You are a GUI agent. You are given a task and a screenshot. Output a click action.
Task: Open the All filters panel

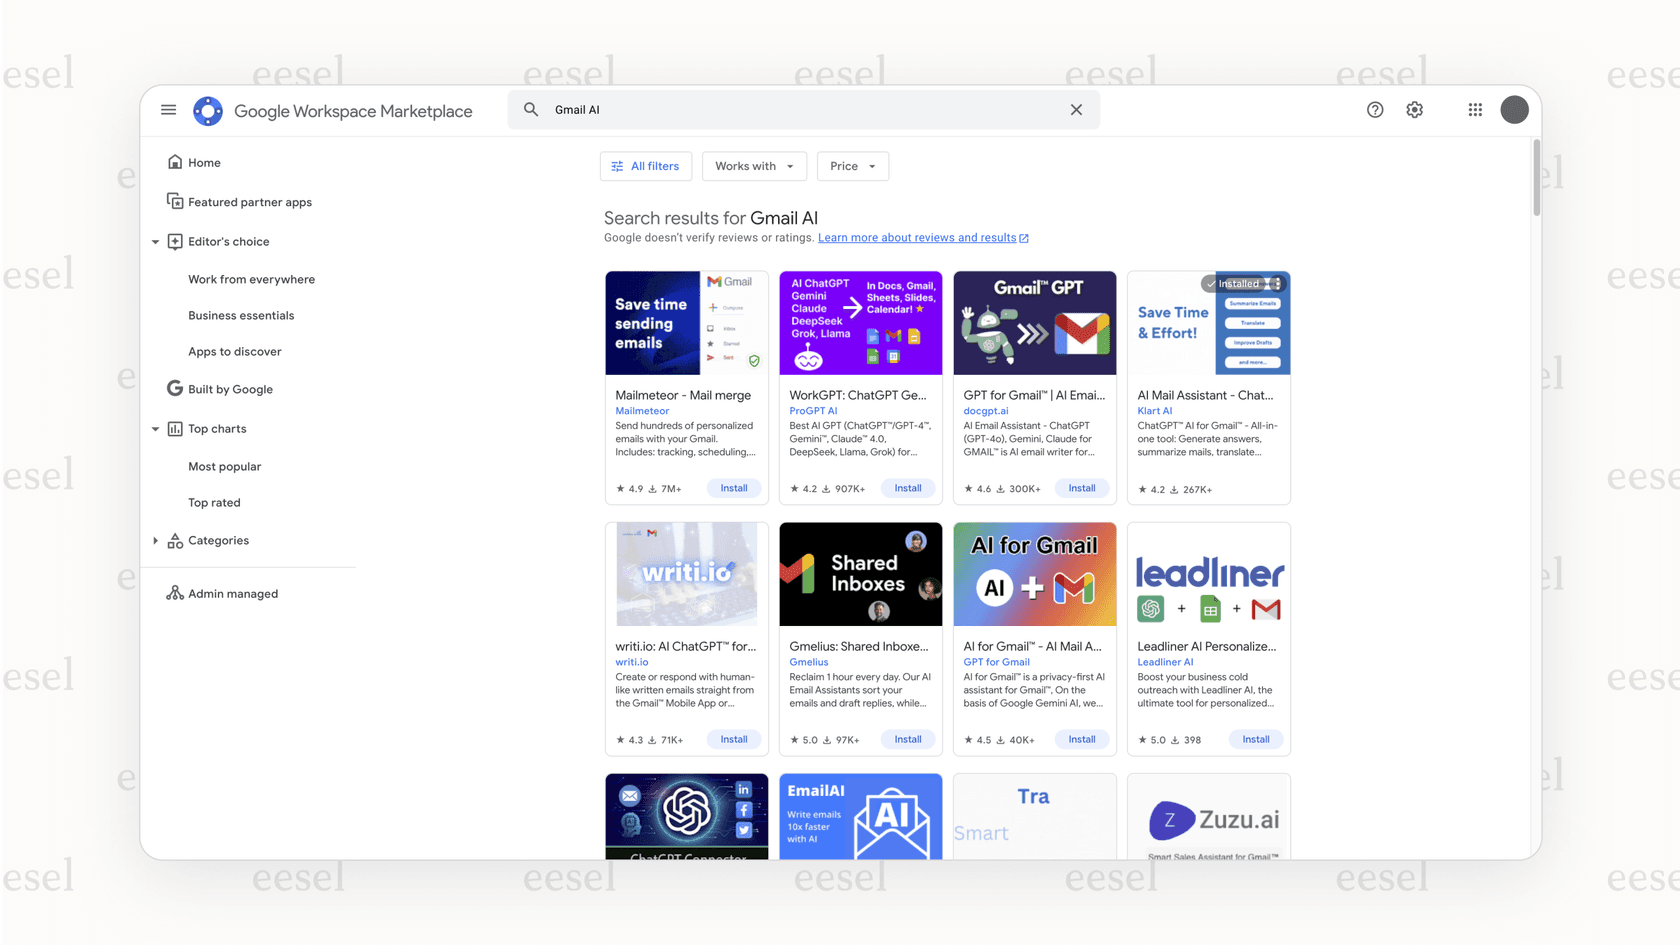[x=646, y=166]
